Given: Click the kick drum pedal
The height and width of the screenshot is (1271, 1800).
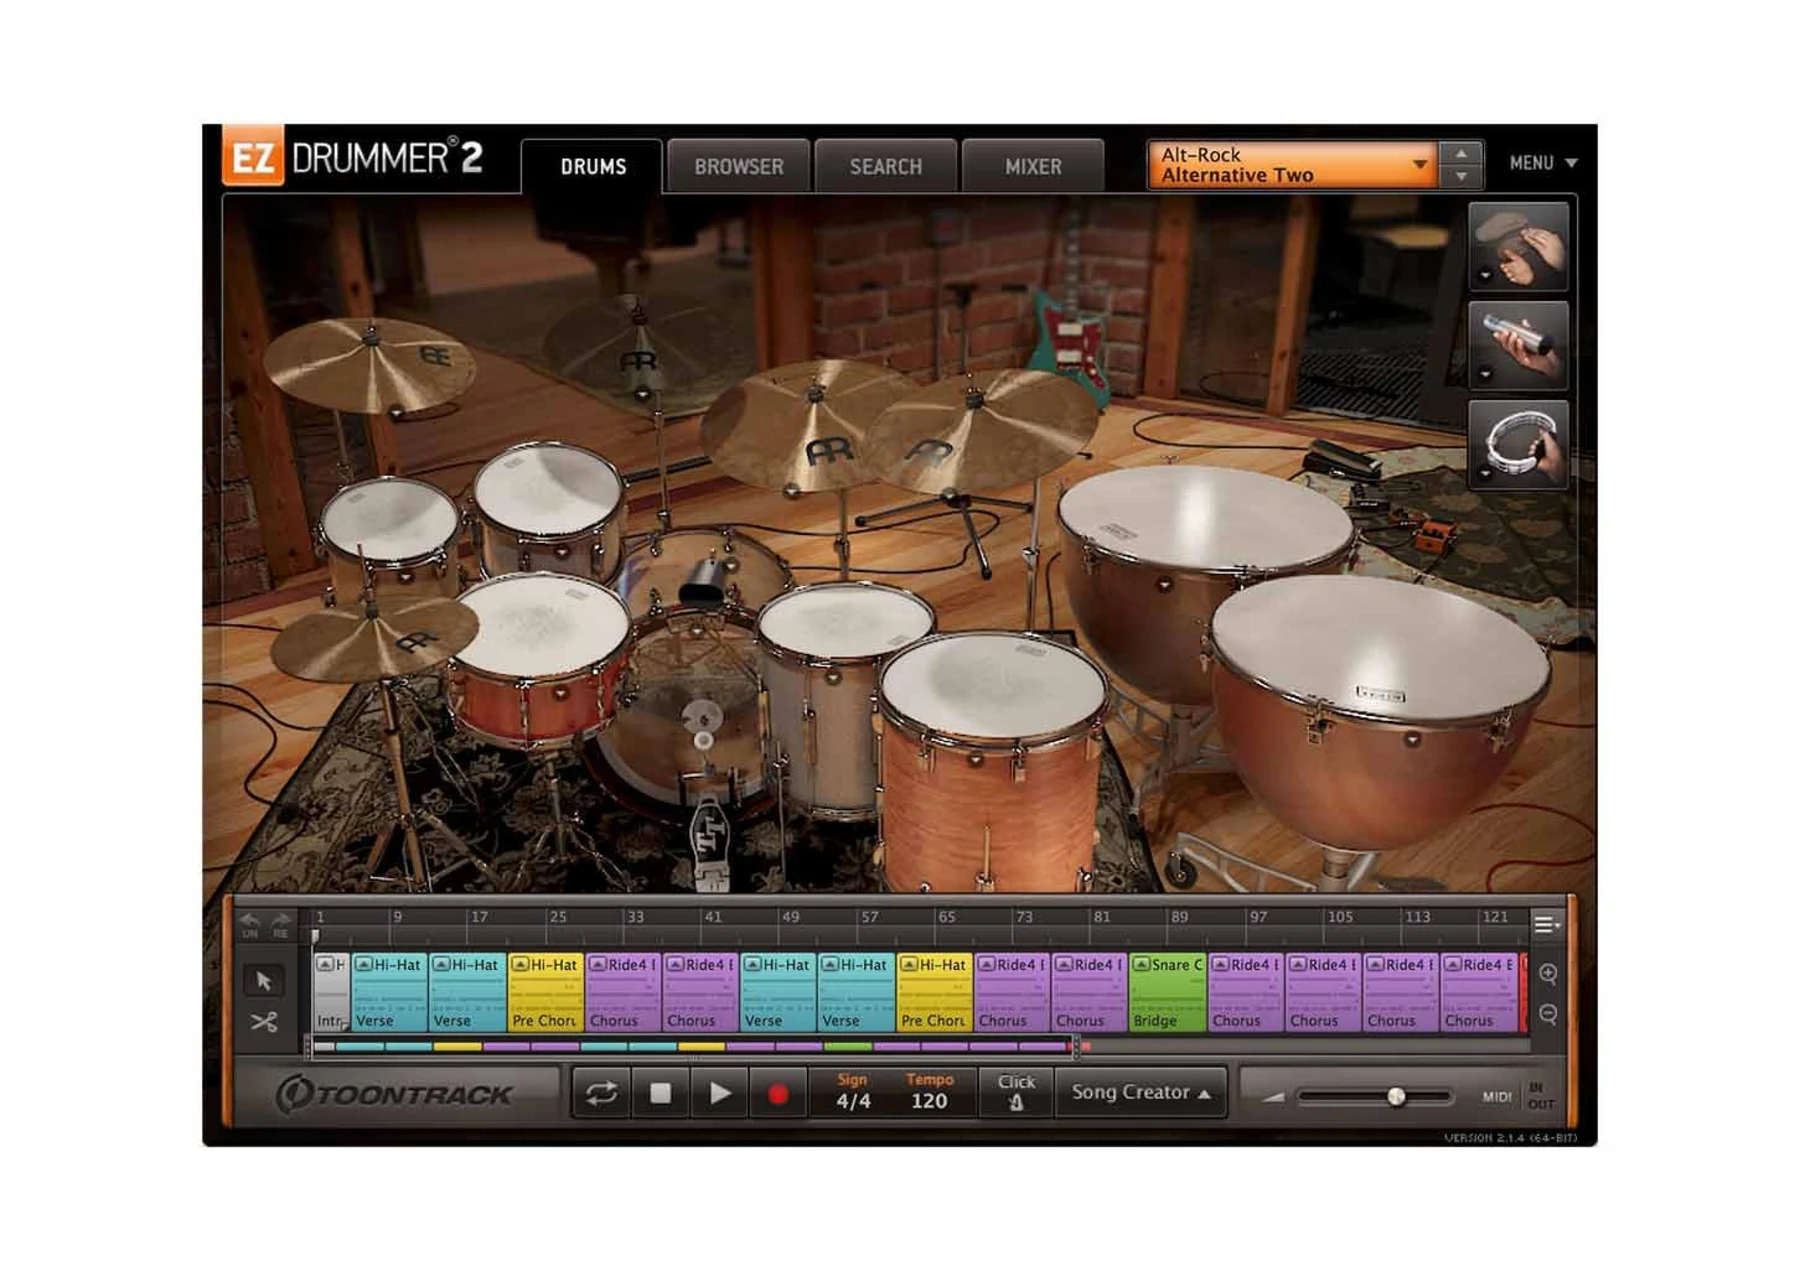Looking at the screenshot, I should pos(710,840).
